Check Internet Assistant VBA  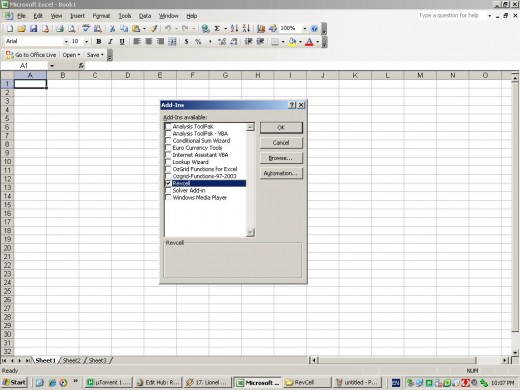click(168, 155)
